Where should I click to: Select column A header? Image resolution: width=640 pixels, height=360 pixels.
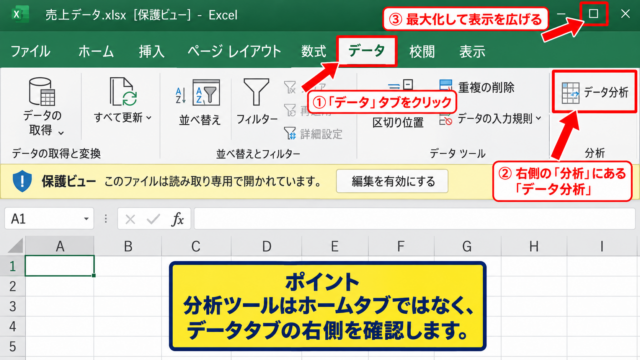[x=60, y=247]
